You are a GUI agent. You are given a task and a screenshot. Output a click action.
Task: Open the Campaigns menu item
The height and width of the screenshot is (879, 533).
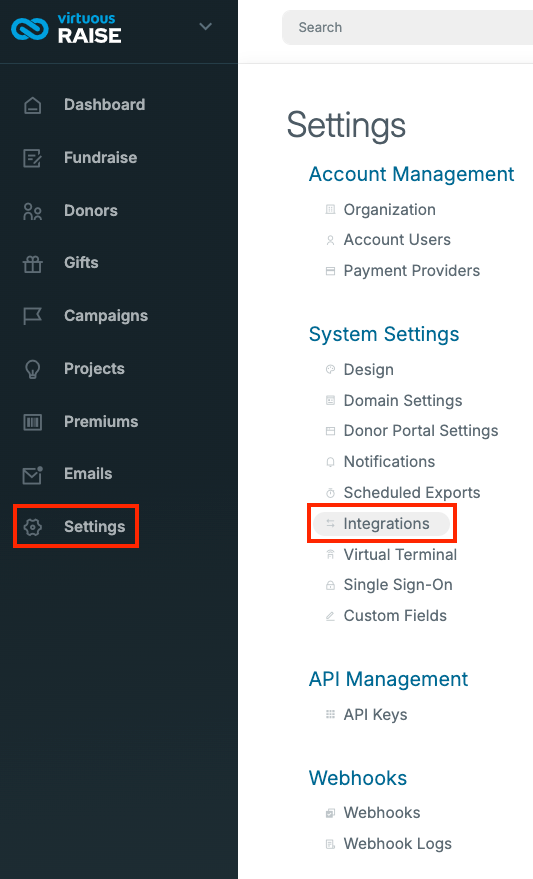(106, 316)
